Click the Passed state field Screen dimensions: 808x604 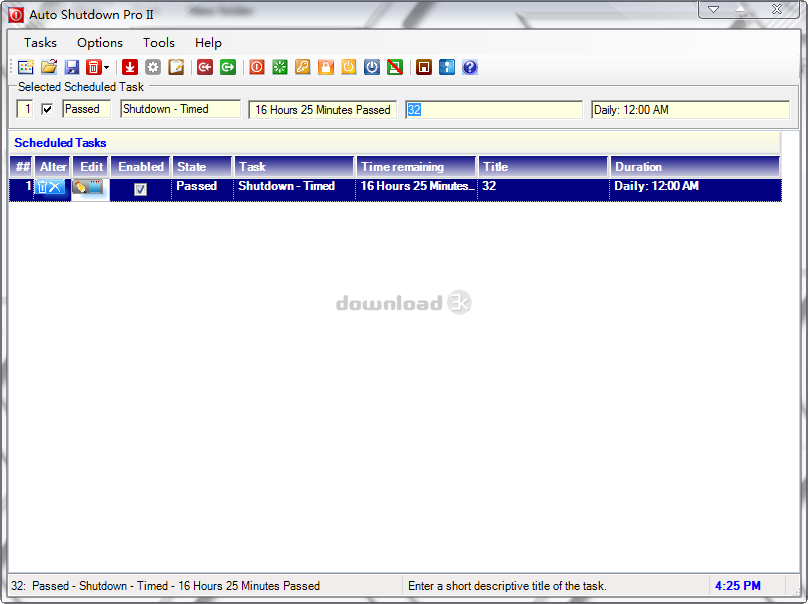pyautogui.click(x=87, y=109)
